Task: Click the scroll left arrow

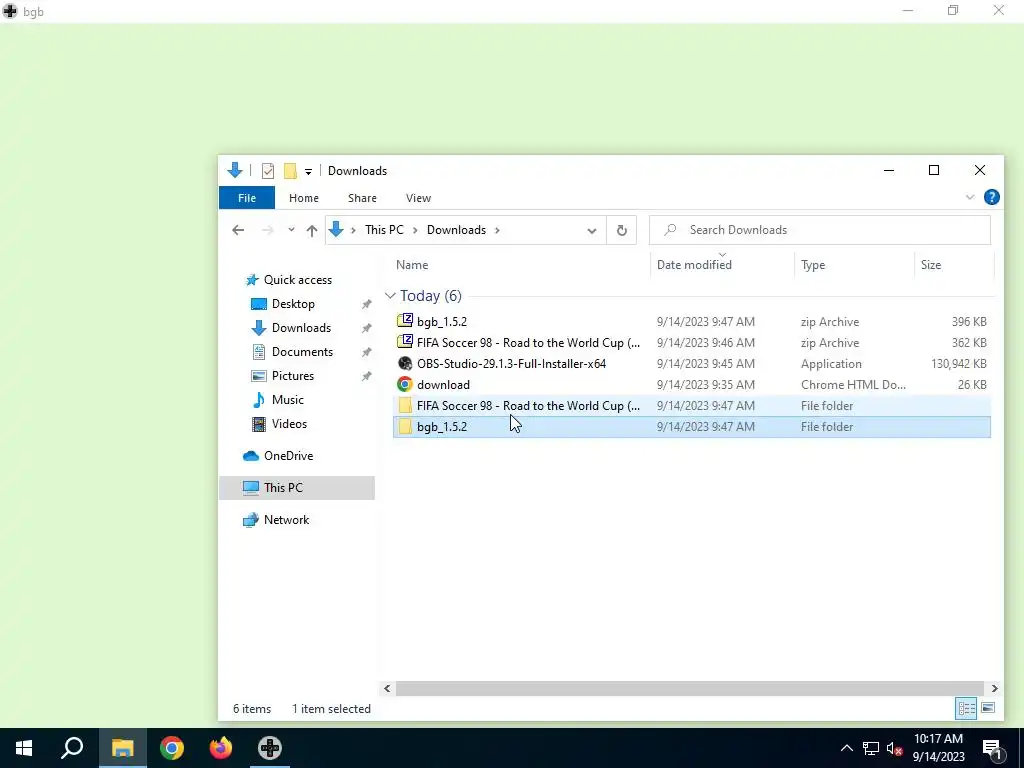Action: [x=387, y=688]
